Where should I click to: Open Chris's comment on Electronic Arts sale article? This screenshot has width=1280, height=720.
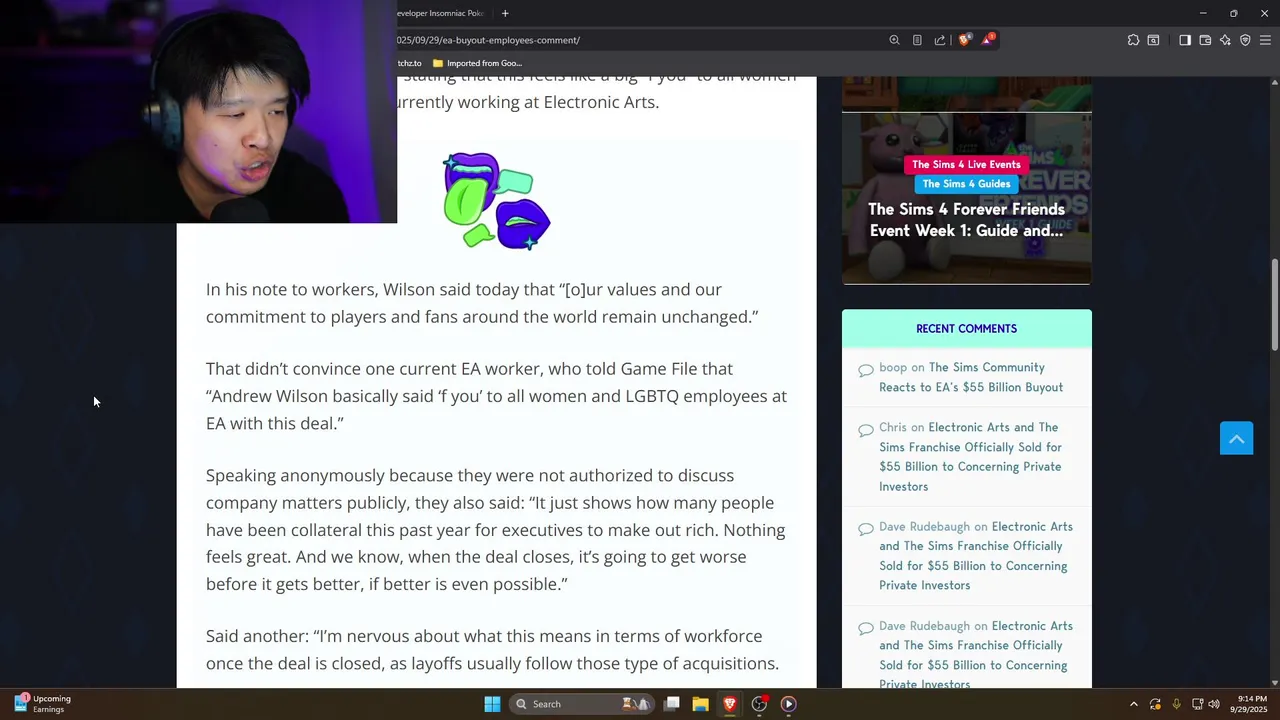(970, 457)
